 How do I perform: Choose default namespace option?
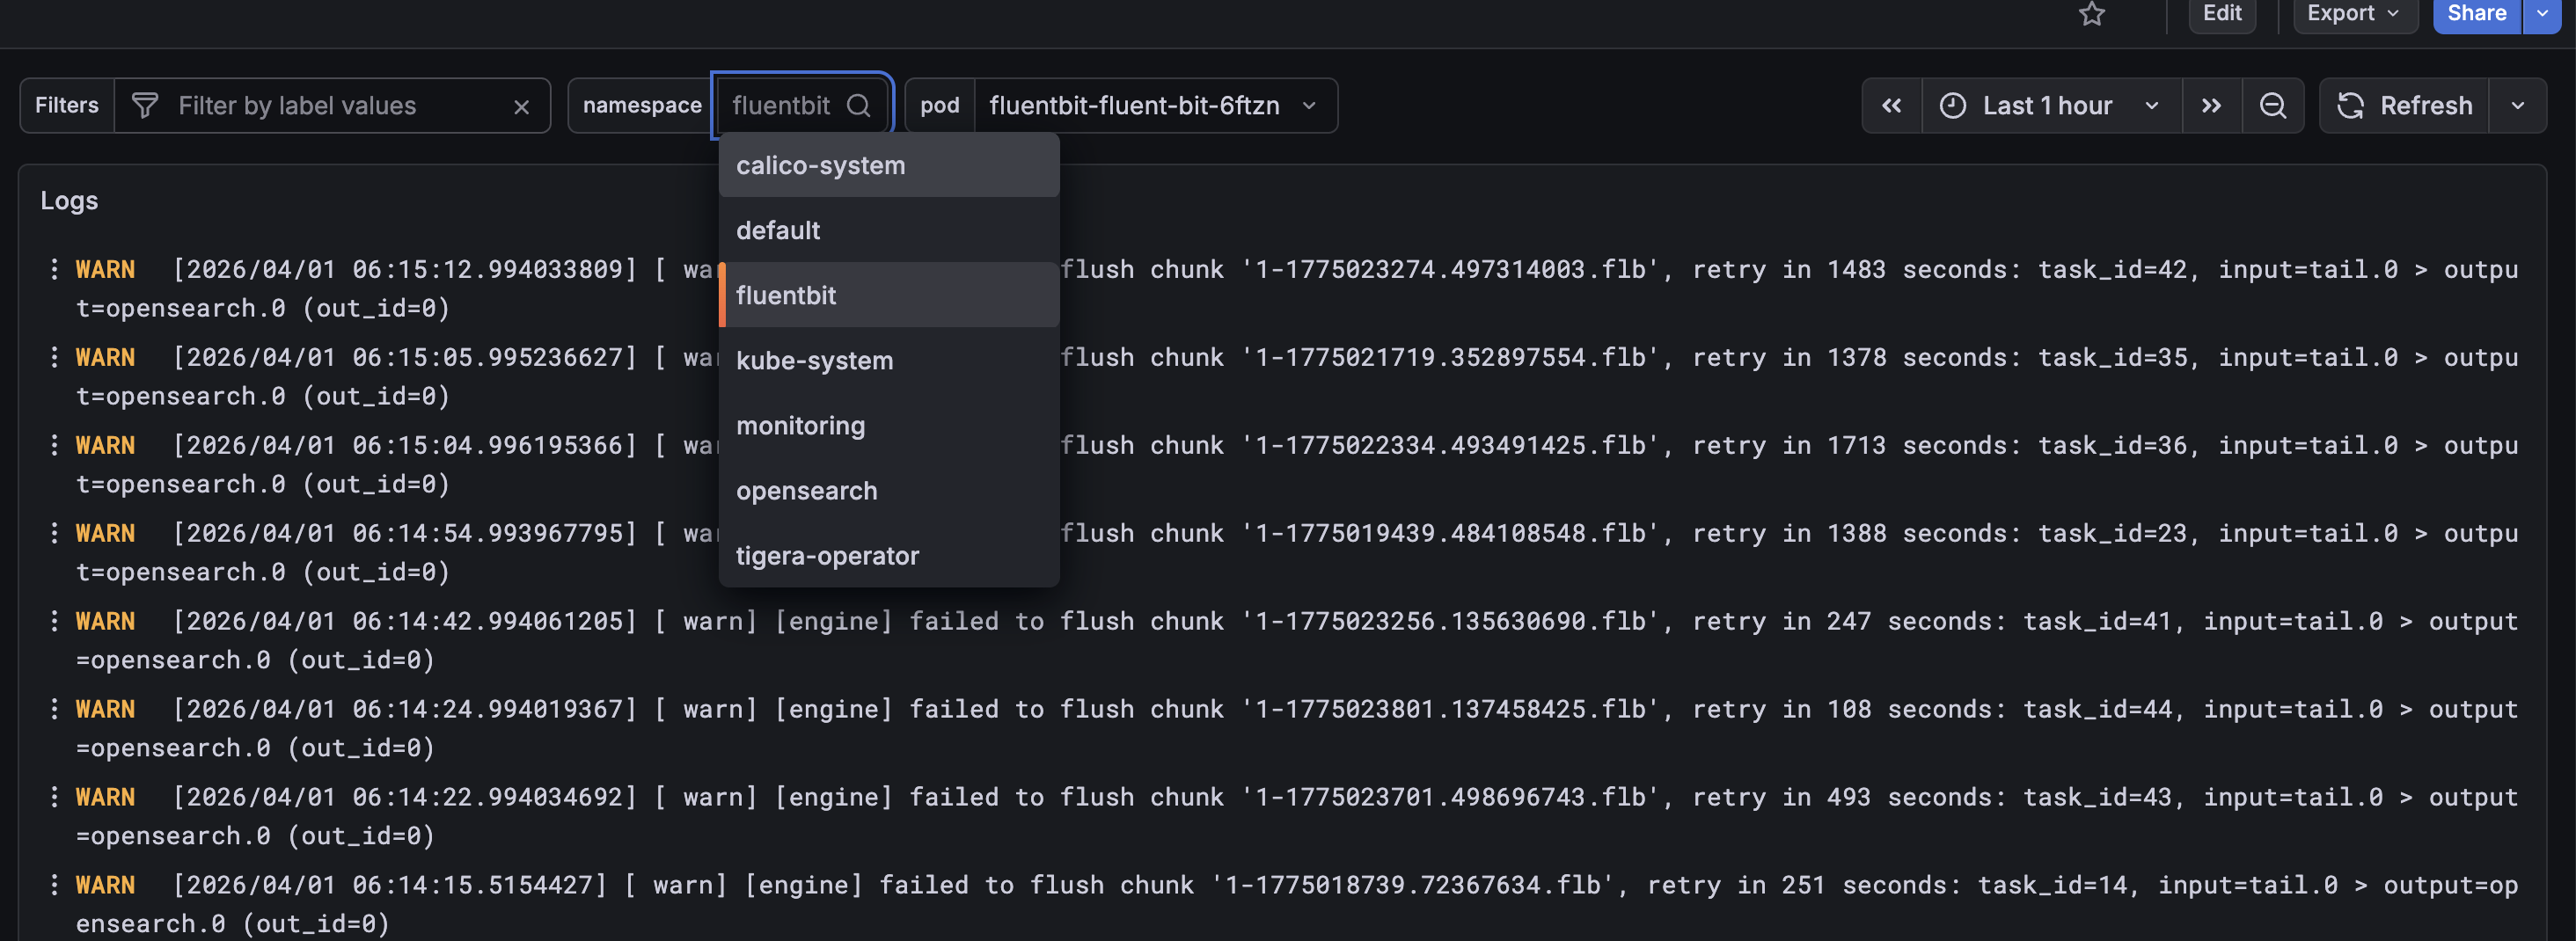[888, 230]
